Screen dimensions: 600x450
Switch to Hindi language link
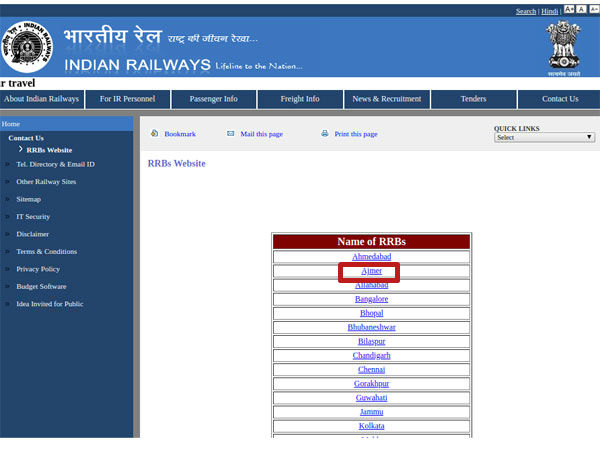[x=549, y=11]
